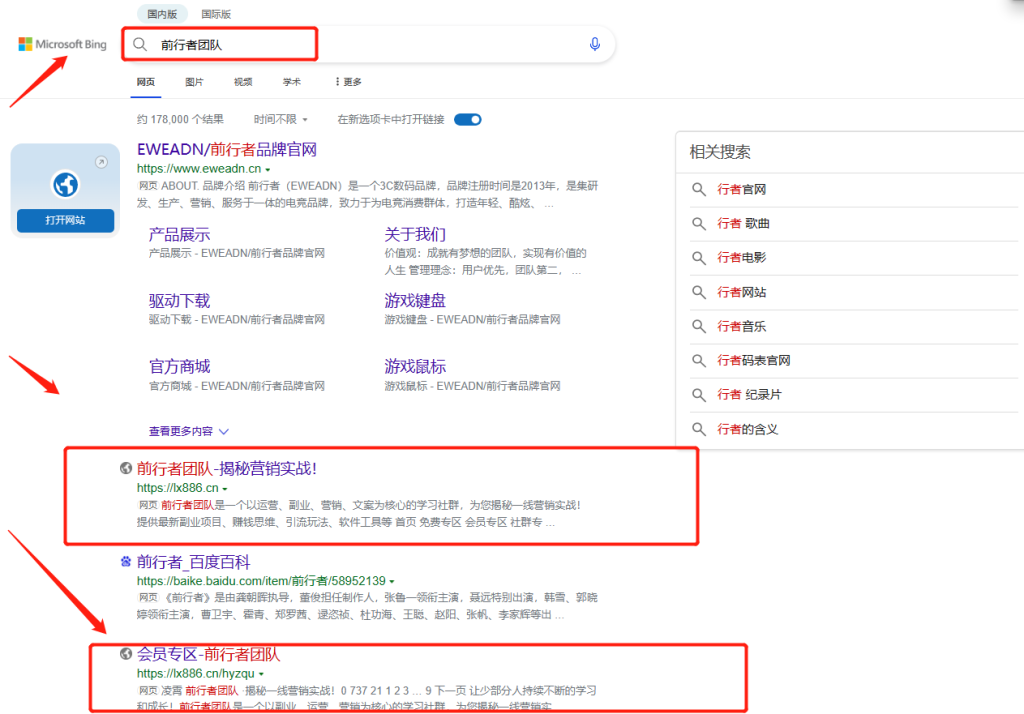Click the microphone icon in the search bar
Image resolution: width=1024 pixels, height=714 pixels.
coord(594,44)
